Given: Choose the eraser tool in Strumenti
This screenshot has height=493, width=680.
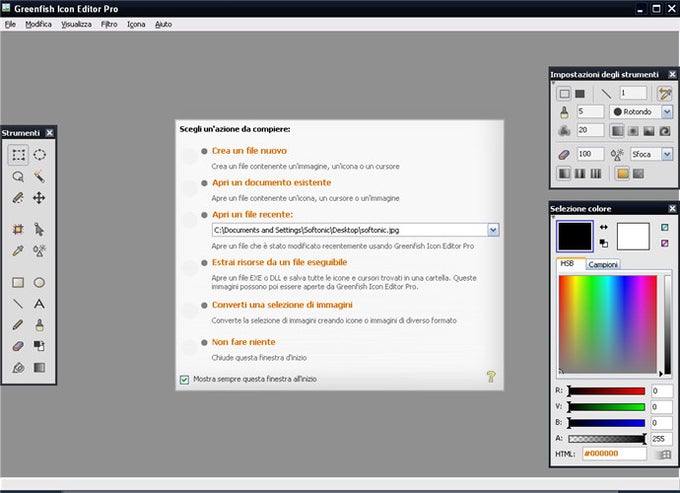Looking at the screenshot, I should point(18,346).
